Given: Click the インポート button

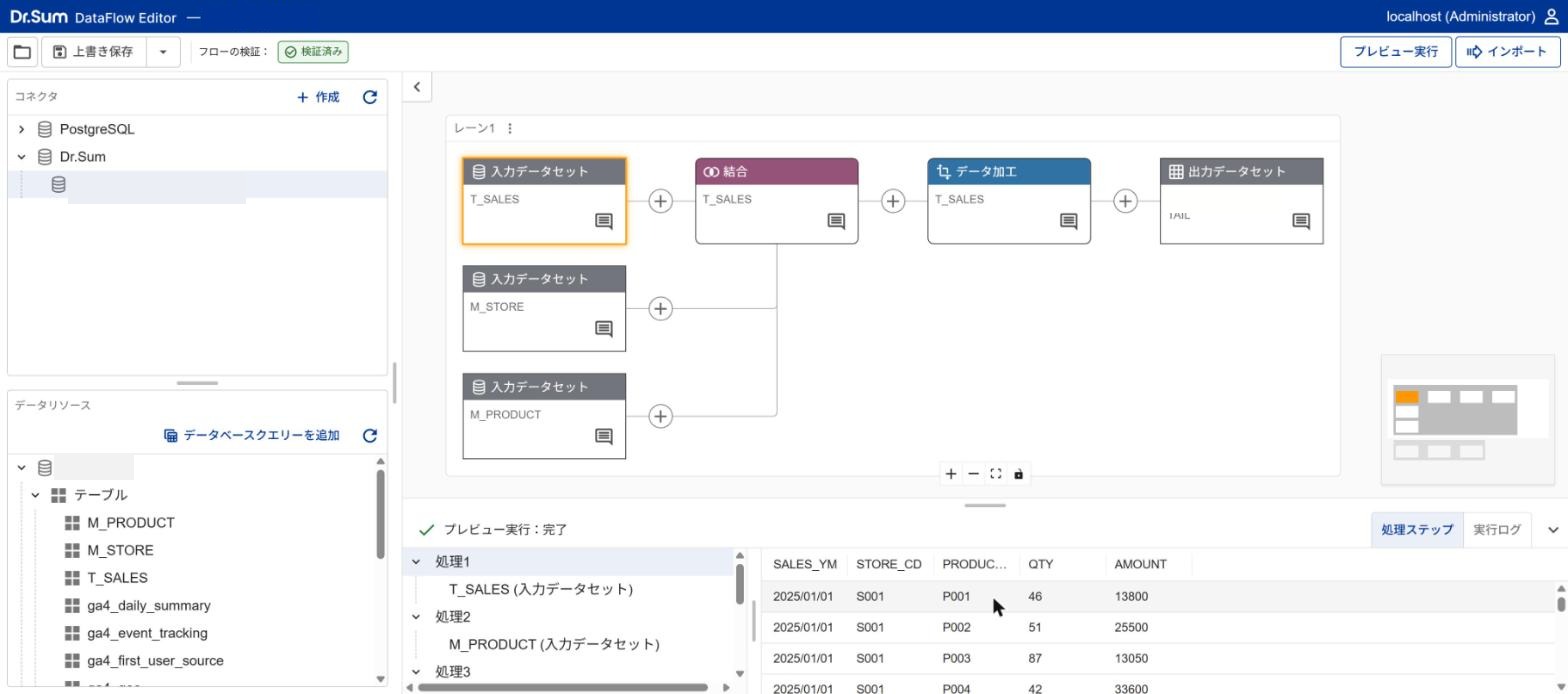Looking at the screenshot, I should click(1507, 52).
